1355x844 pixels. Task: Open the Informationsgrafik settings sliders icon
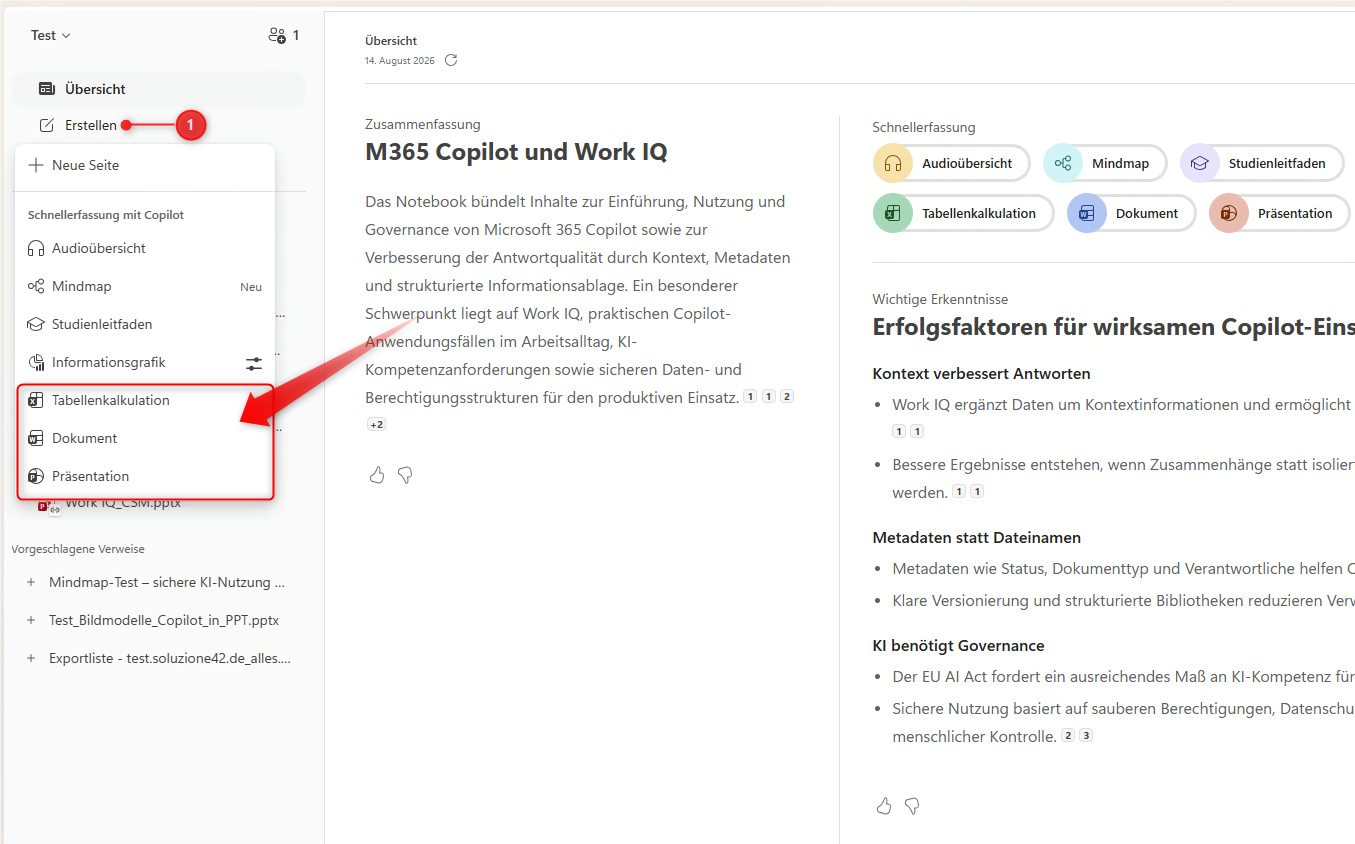pyautogui.click(x=254, y=363)
